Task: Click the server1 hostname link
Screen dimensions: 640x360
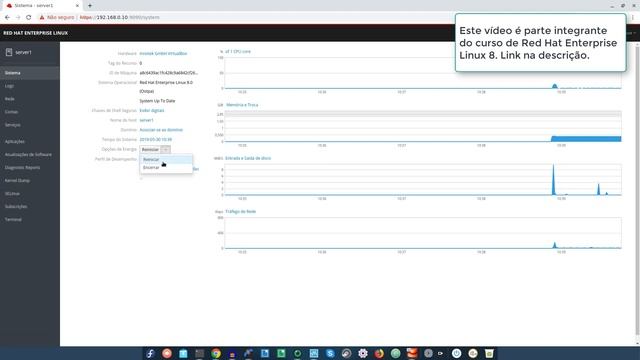Action: click(147, 120)
